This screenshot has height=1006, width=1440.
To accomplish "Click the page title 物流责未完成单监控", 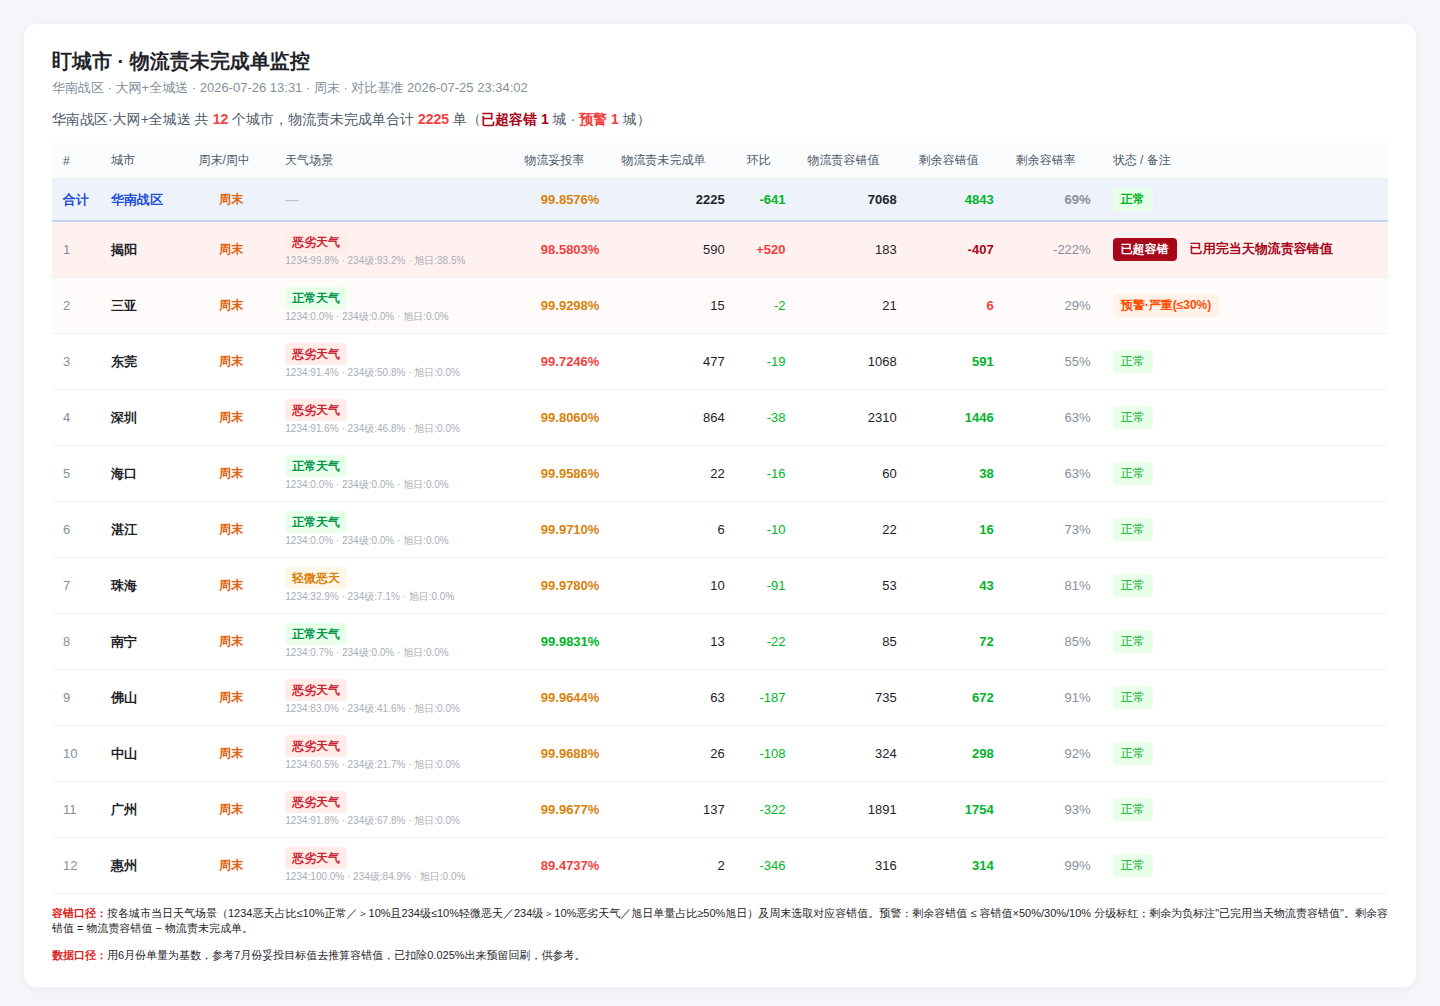I will point(219,61).
